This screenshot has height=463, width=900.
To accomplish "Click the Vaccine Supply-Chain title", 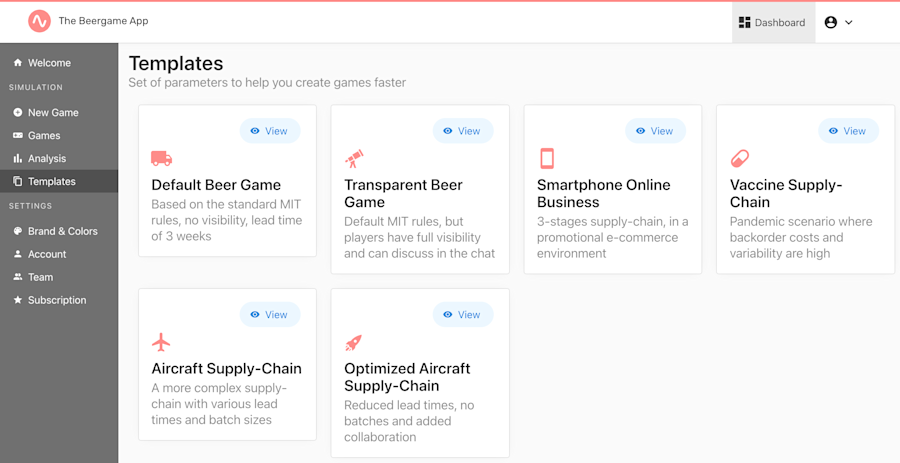I will (786, 193).
